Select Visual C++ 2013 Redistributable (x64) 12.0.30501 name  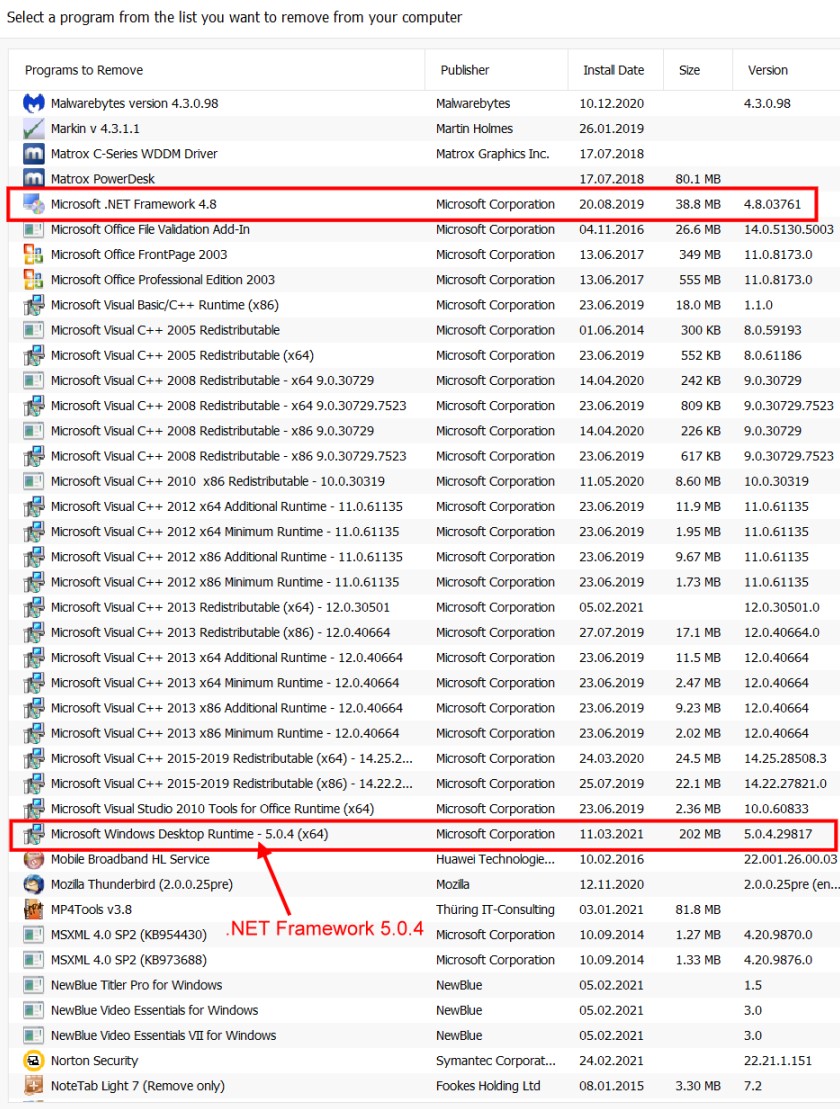(220, 608)
